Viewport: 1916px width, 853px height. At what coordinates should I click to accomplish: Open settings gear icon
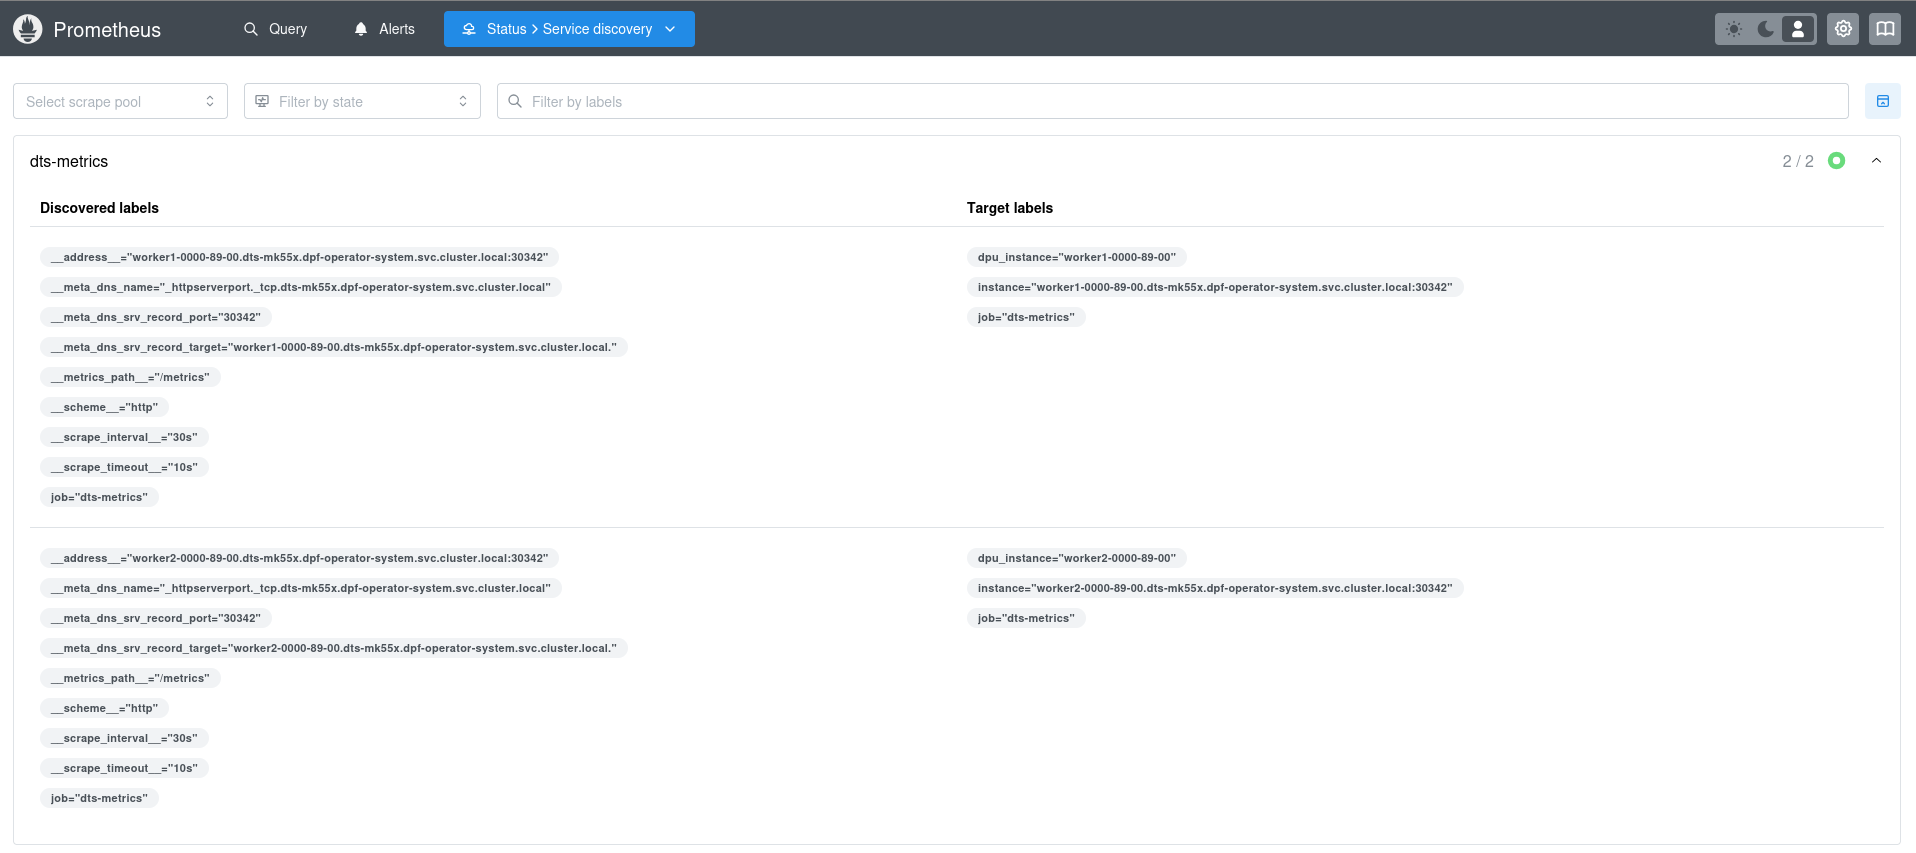(1843, 29)
